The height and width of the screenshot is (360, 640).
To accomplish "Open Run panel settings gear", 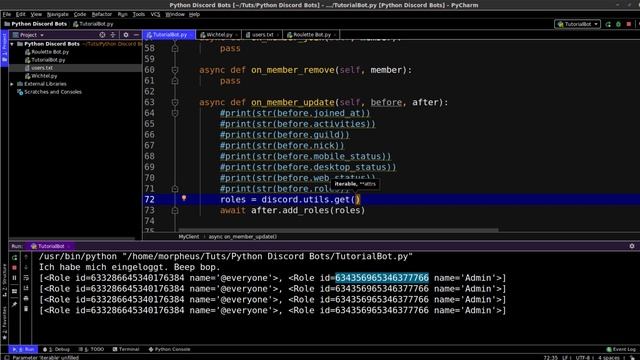I will (x=632, y=246).
